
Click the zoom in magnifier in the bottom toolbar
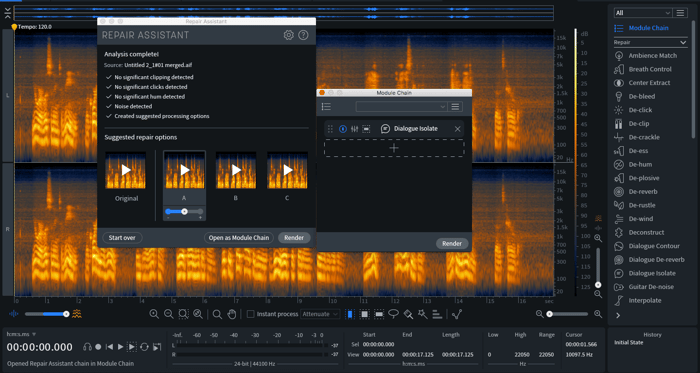coord(154,314)
